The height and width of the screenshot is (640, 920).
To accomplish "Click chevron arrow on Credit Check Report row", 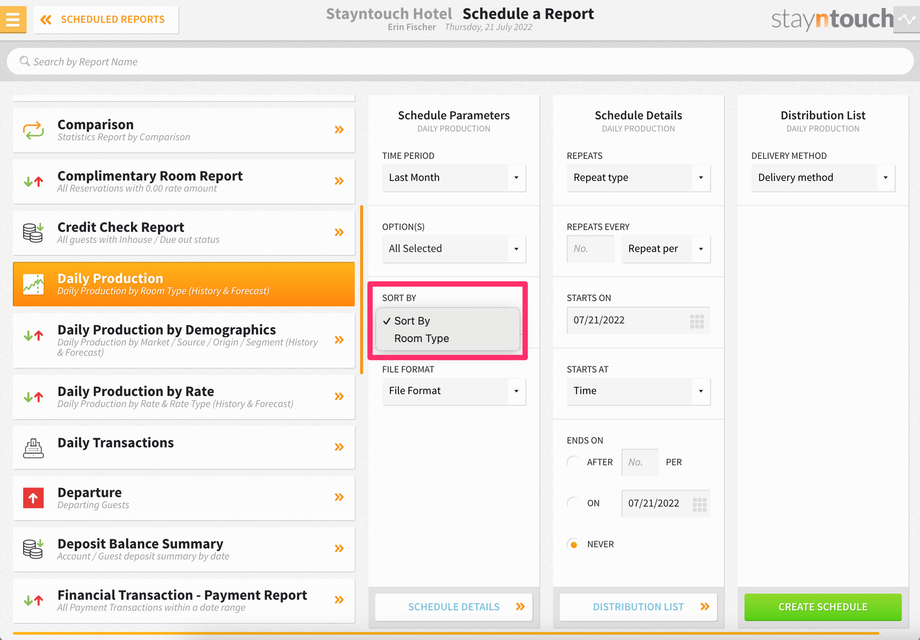I will point(339,232).
